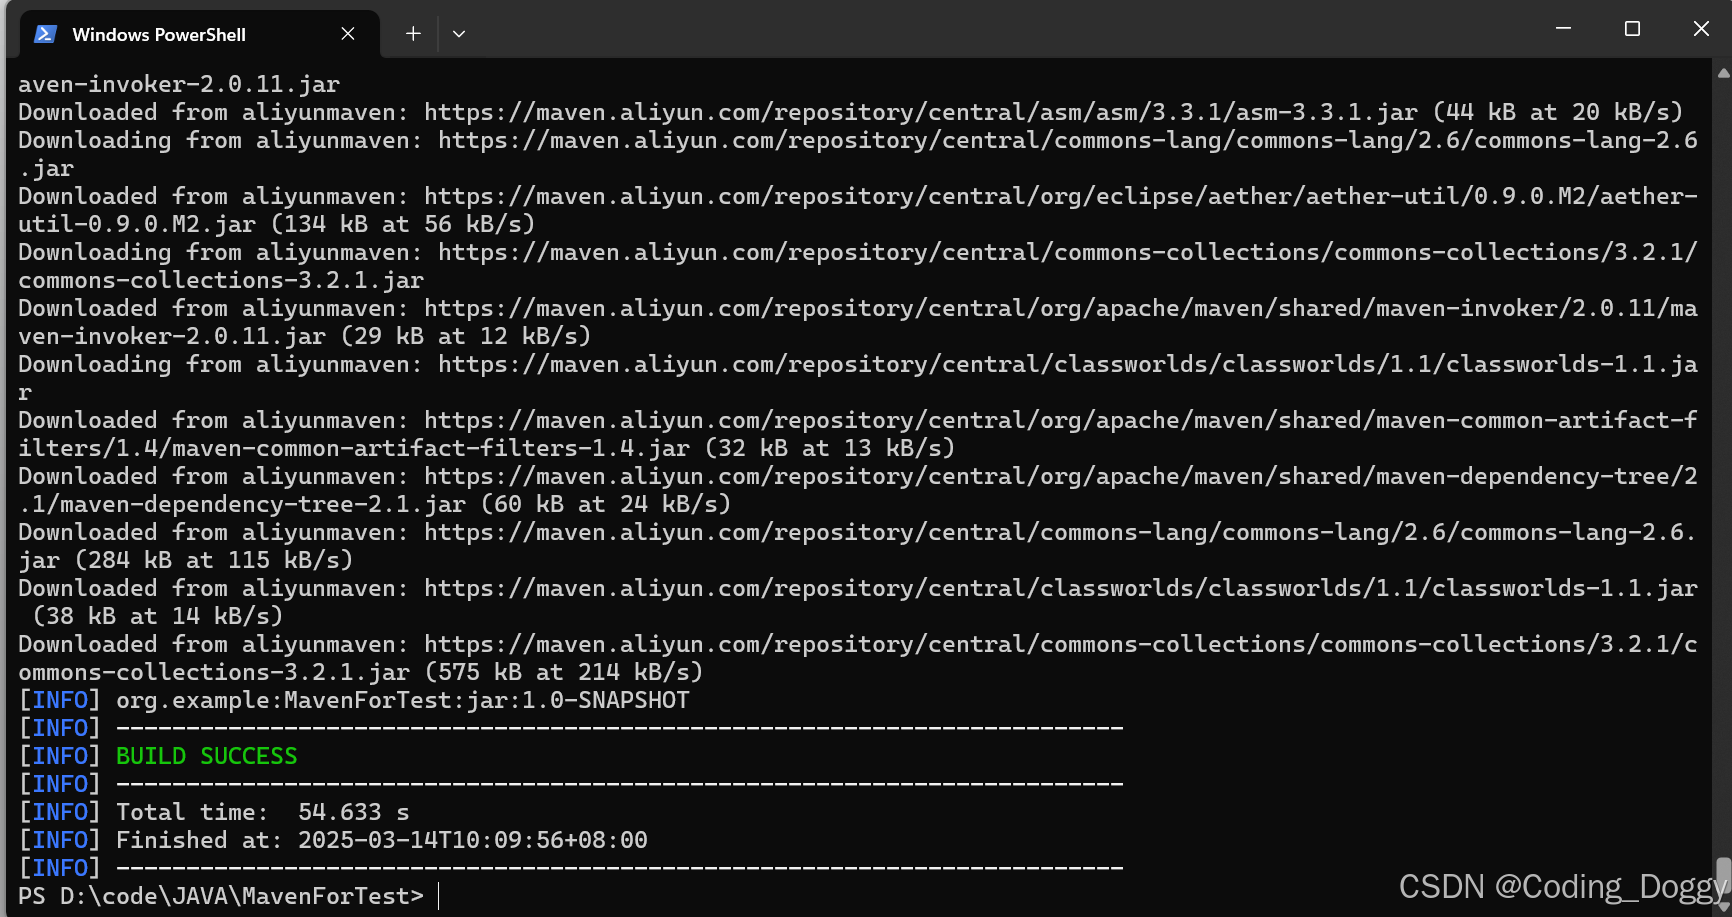1732x917 pixels.
Task: Click the Finished at timestamp line
Action: point(380,839)
